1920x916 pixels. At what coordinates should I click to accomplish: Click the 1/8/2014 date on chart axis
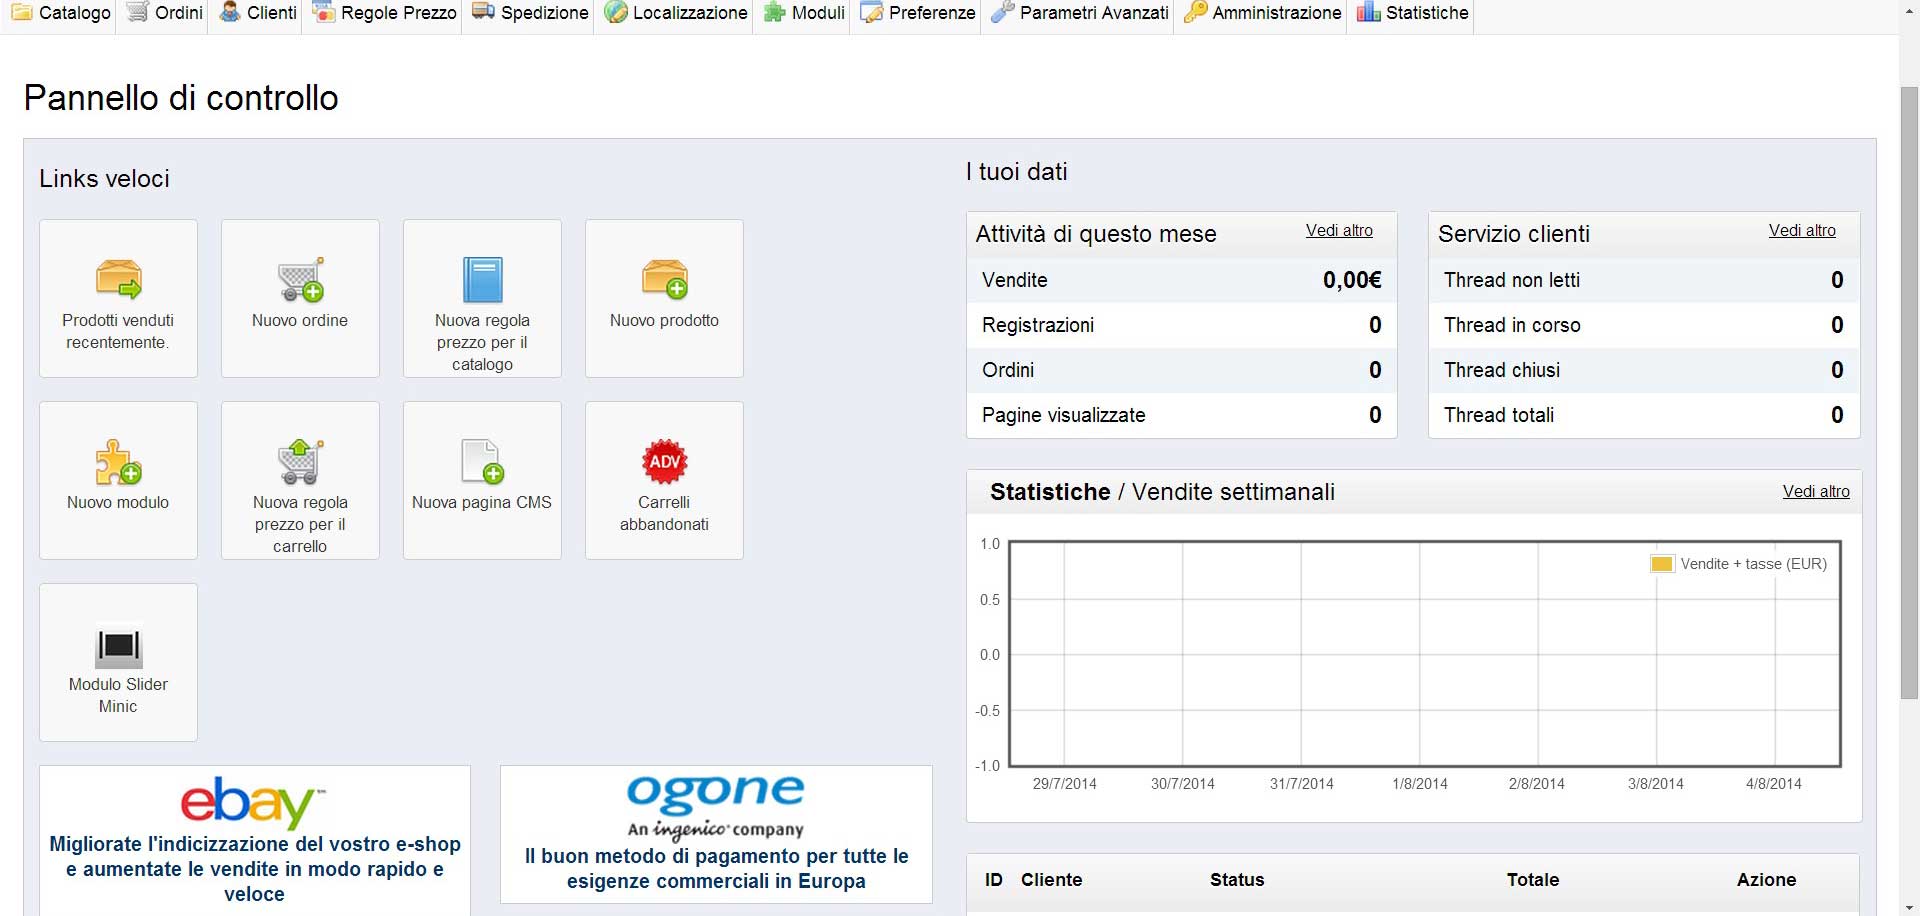[x=1420, y=784]
